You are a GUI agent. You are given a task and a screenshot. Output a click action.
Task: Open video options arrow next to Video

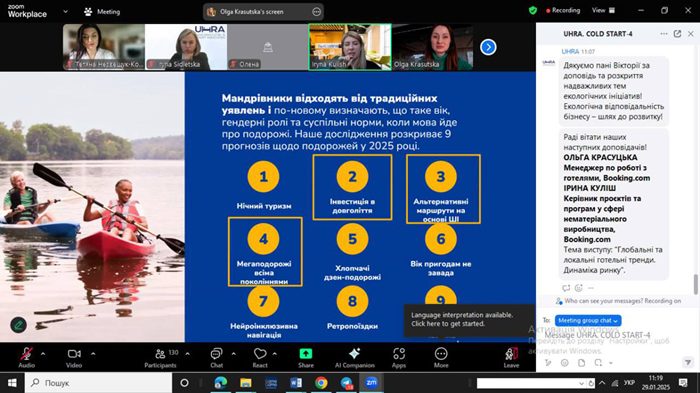(x=93, y=354)
